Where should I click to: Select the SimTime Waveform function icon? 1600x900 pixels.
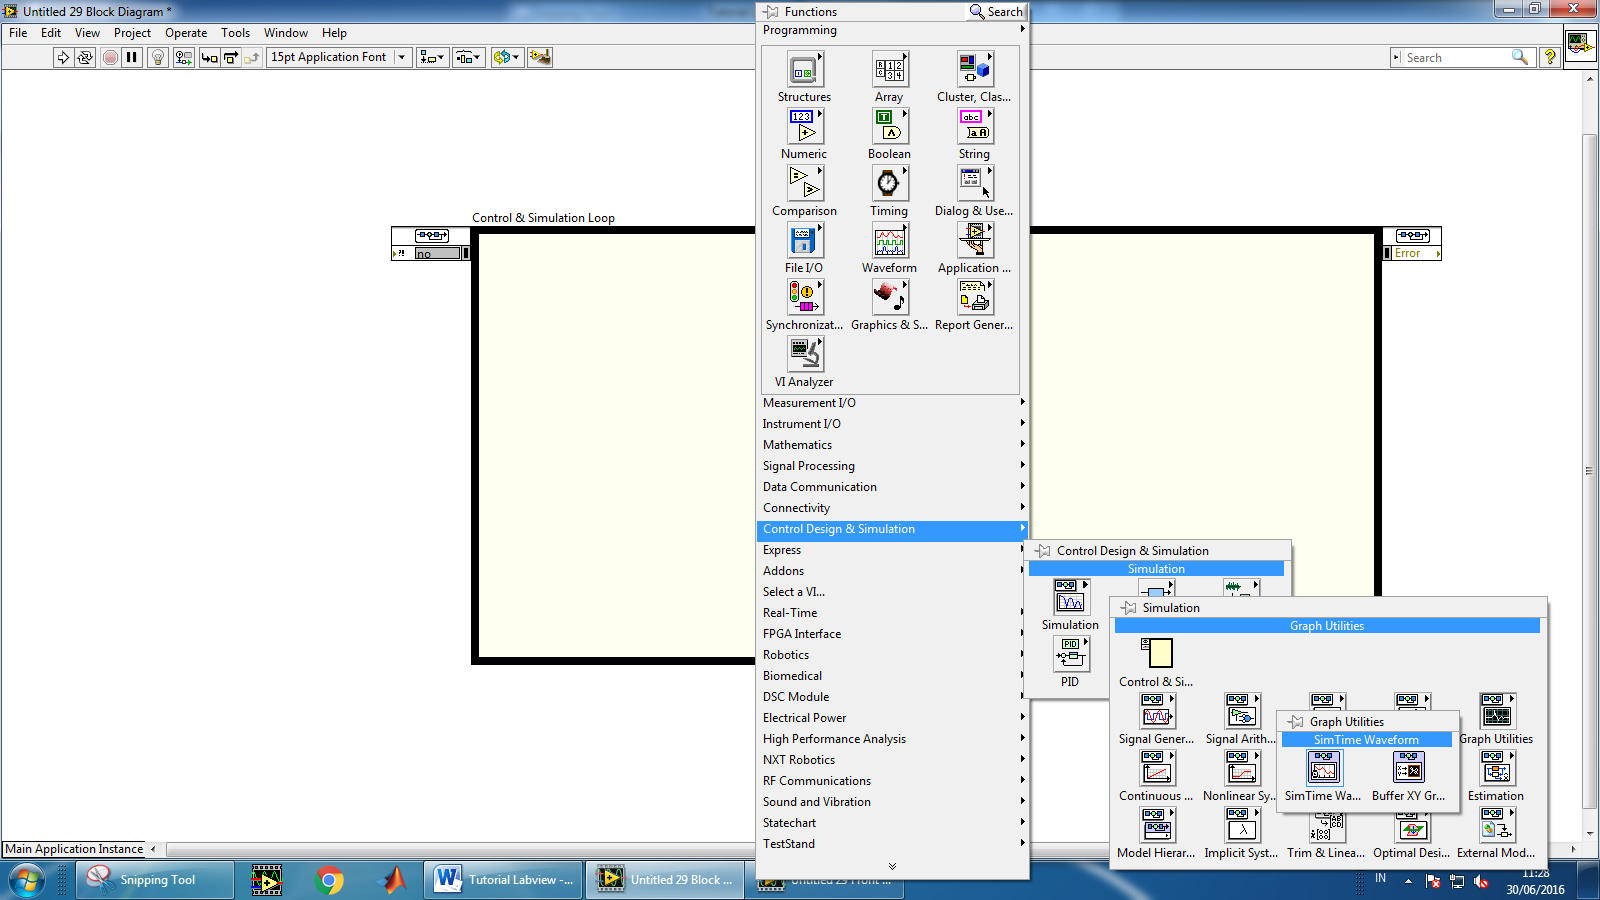pyautogui.click(x=1323, y=769)
